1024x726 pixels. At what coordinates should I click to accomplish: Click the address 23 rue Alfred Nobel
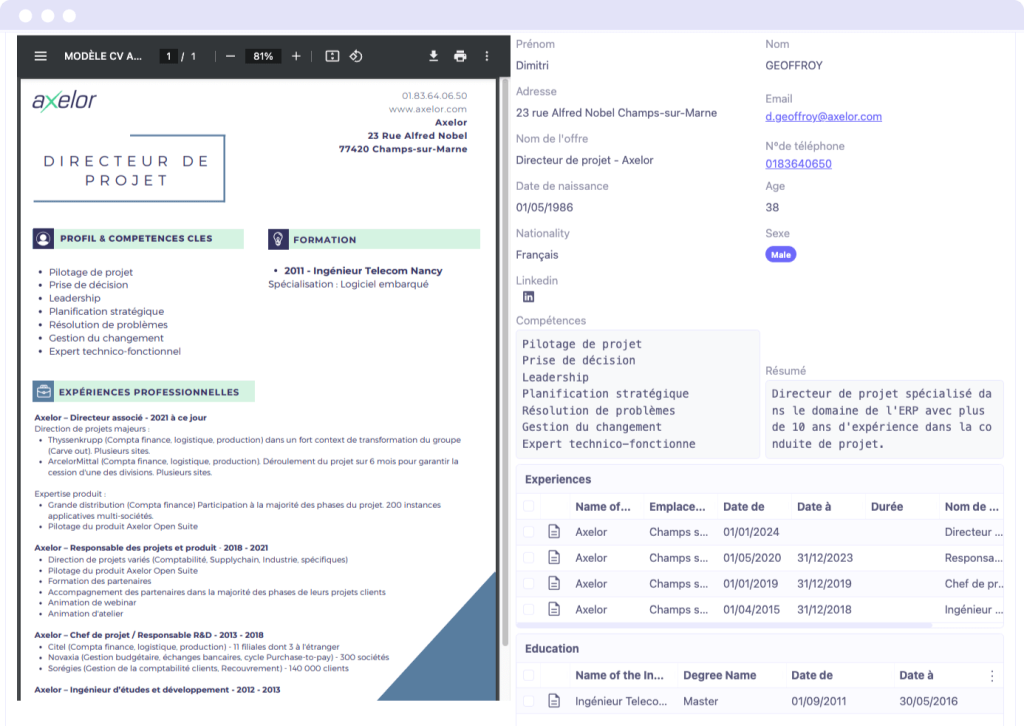coord(616,113)
